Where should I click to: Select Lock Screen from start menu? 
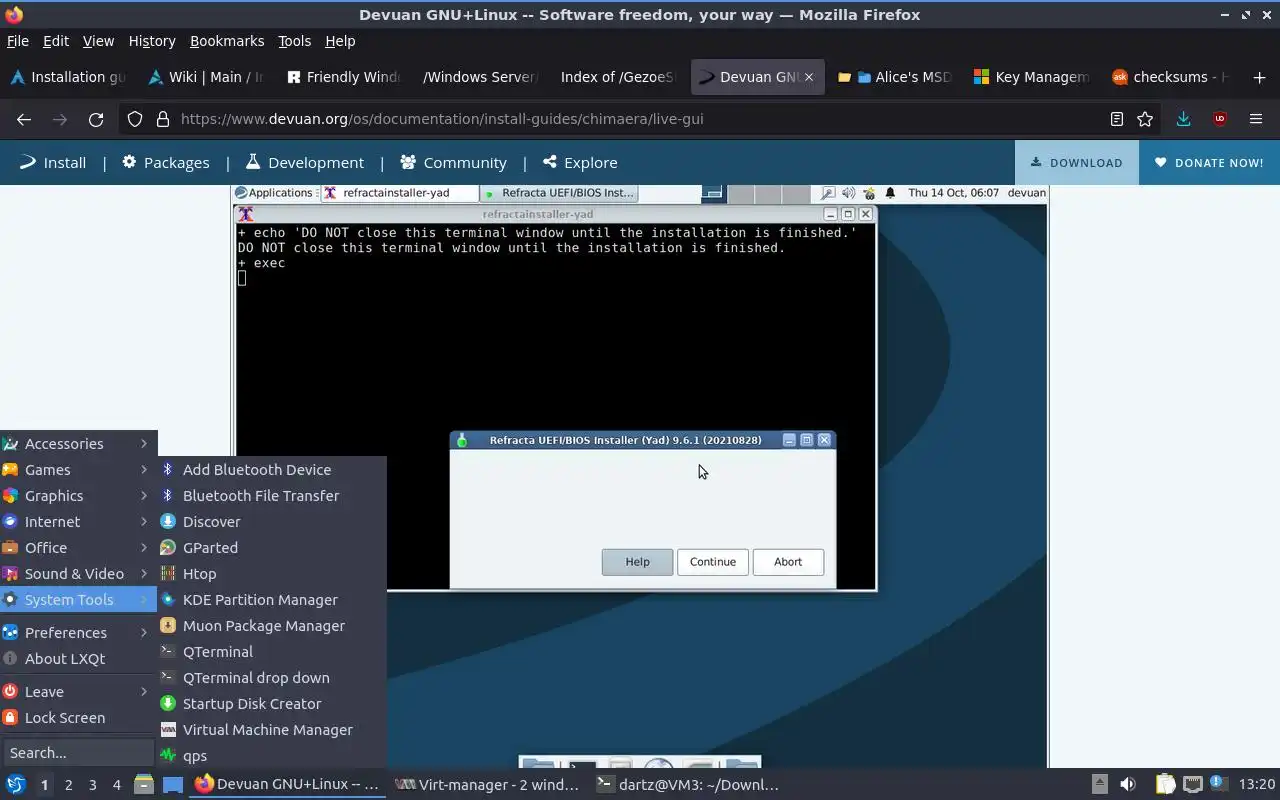coord(78,717)
